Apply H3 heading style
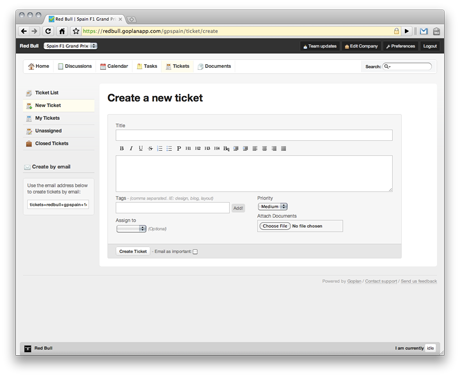 click(207, 148)
